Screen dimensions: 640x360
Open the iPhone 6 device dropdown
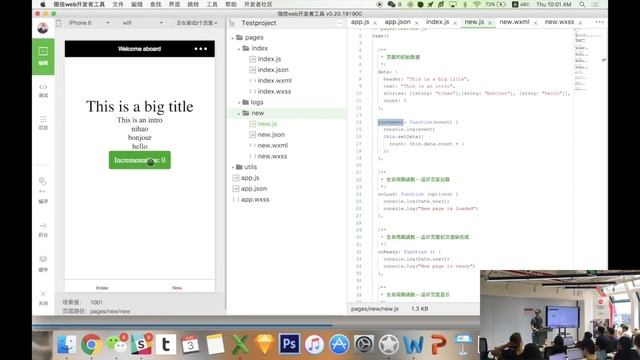89,23
